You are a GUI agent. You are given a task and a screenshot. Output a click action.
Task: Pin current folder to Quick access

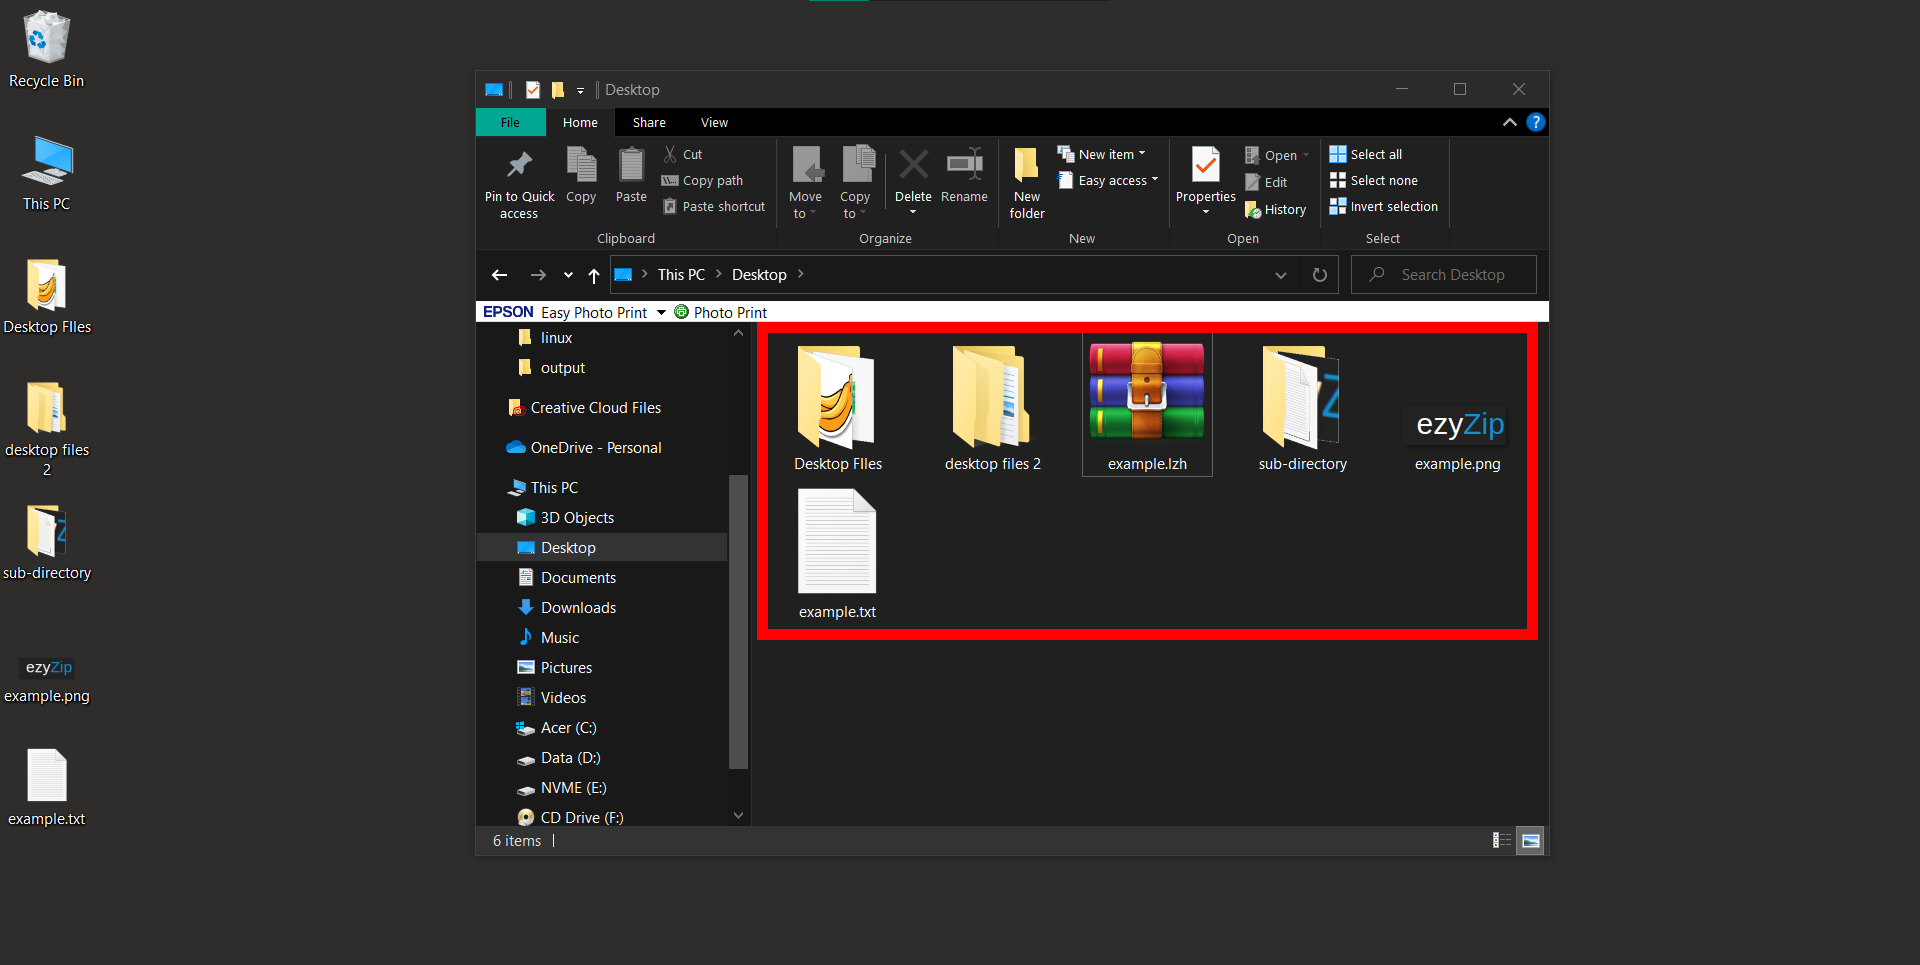518,181
